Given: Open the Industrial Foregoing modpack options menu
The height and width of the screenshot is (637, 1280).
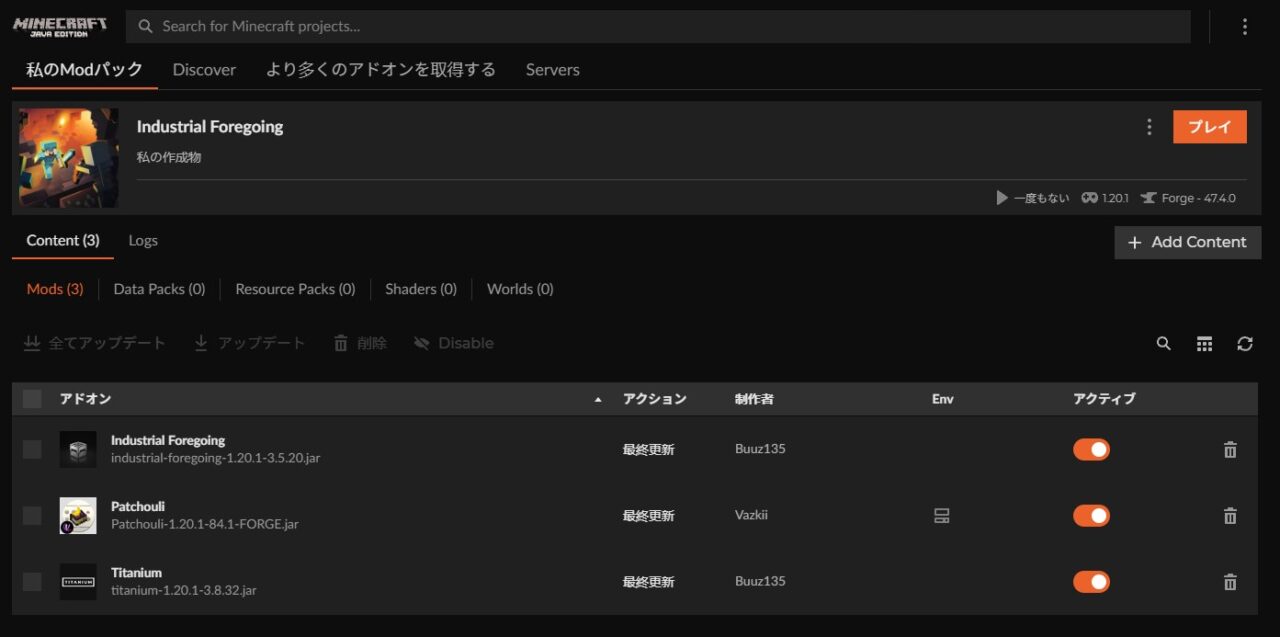Looking at the screenshot, I should coord(1149,127).
